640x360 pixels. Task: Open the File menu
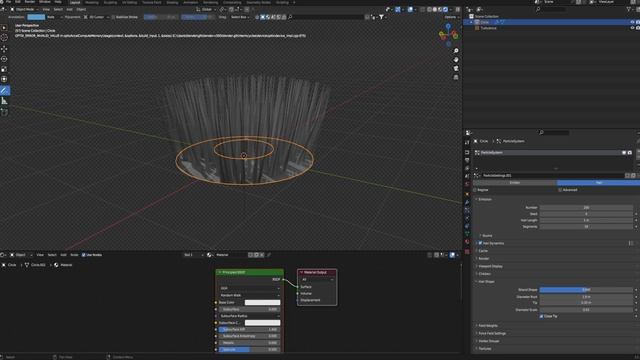(8, 2)
